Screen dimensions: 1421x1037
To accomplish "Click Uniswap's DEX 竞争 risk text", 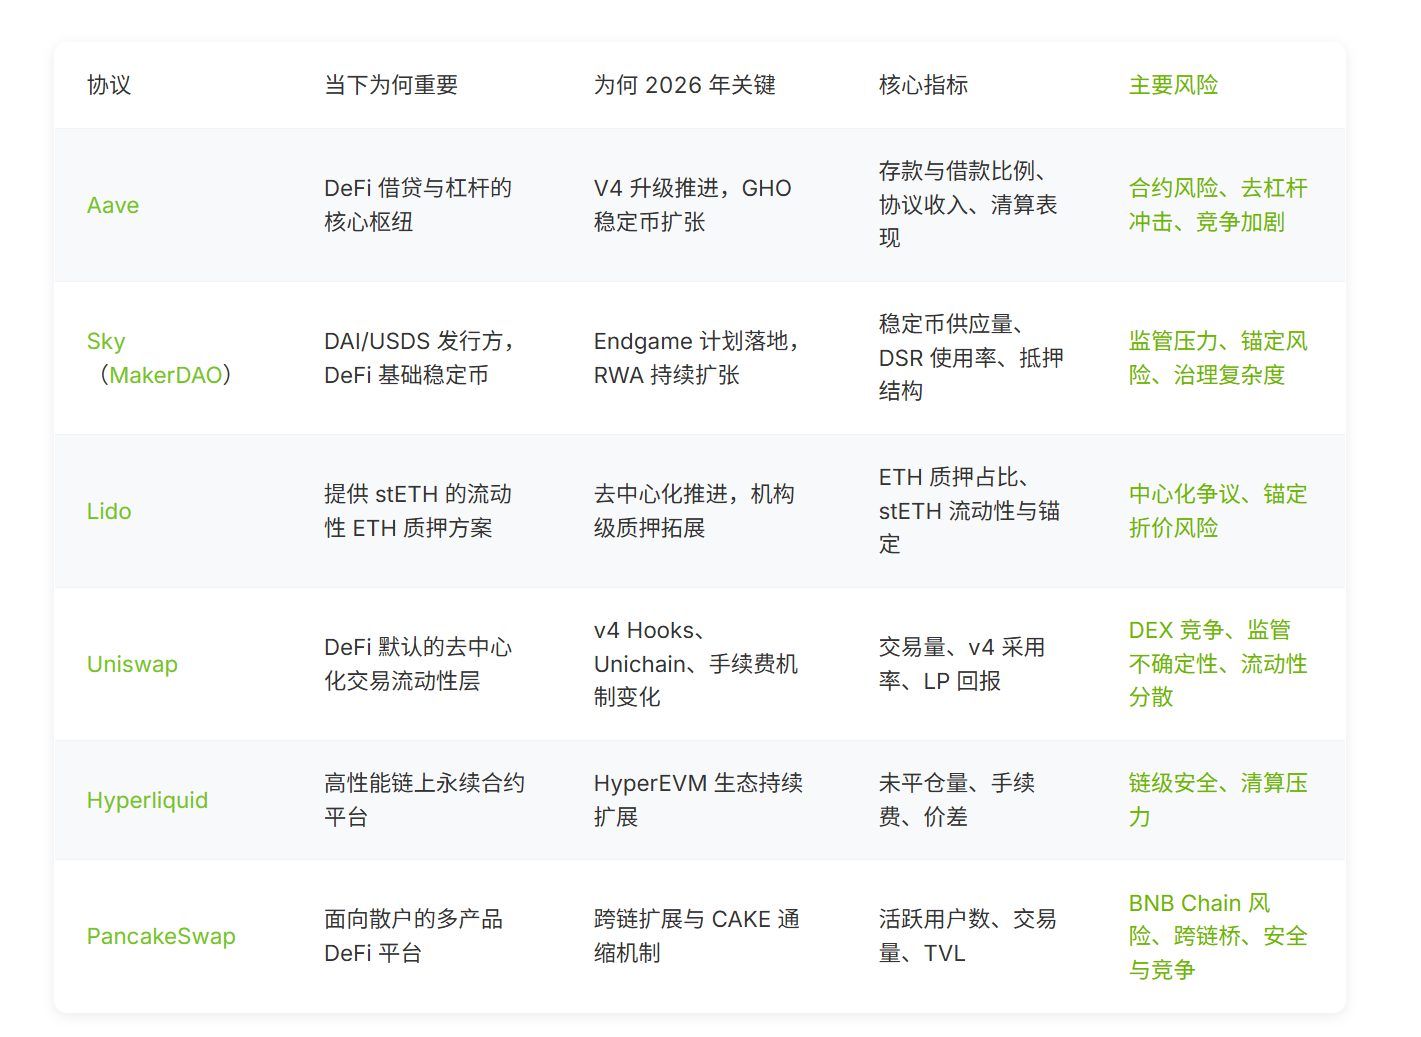I will [x=1176, y=630].
